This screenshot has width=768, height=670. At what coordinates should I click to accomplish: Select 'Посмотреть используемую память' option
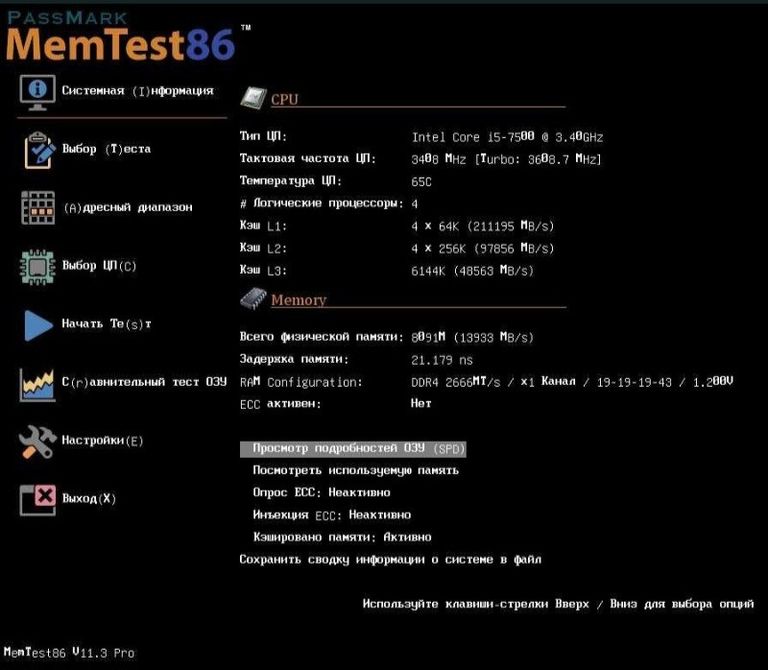tap(355, 470)
